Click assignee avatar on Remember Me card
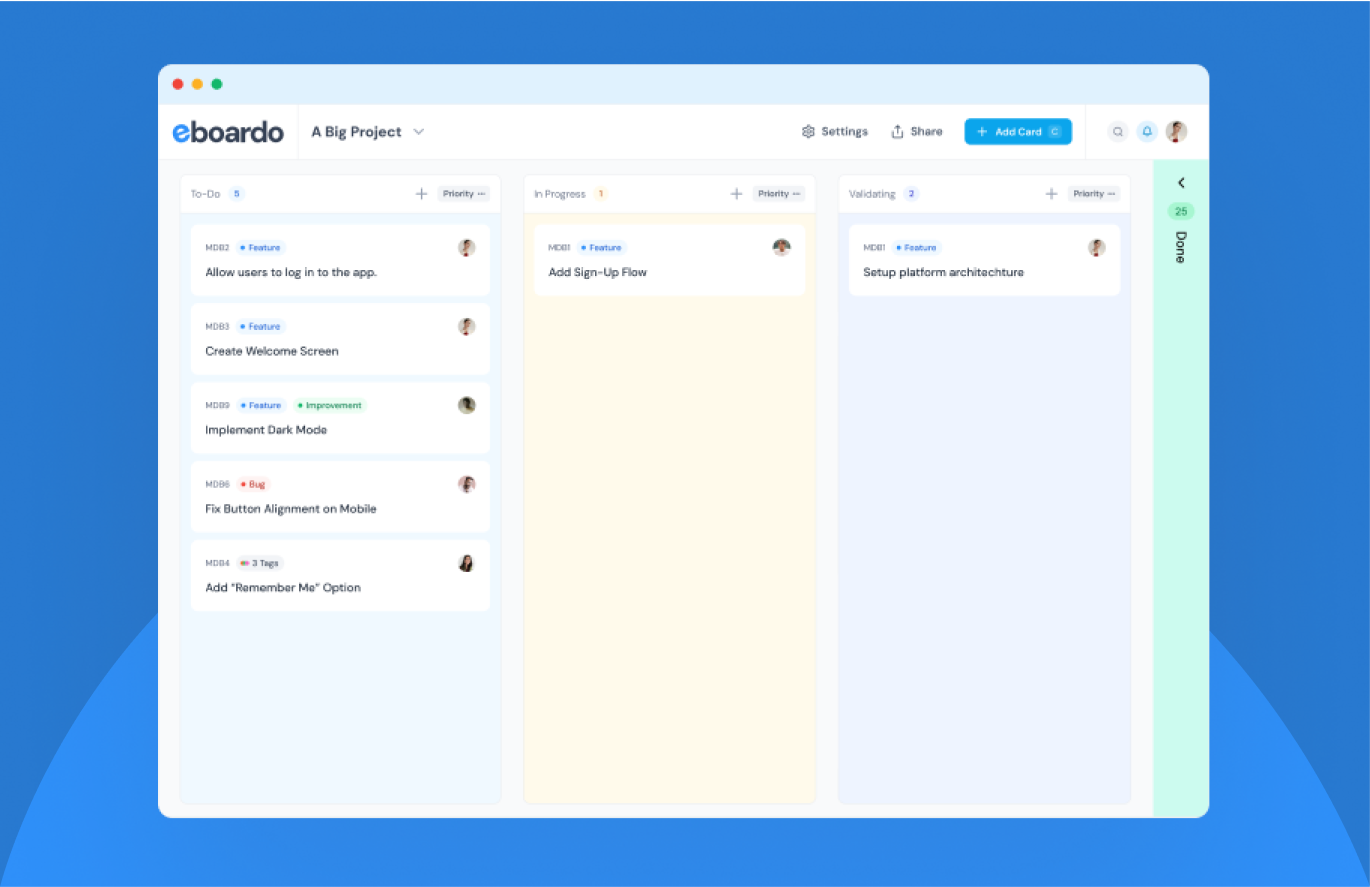The height and width of the screenshot is (887, 1370). click(466, 563)
